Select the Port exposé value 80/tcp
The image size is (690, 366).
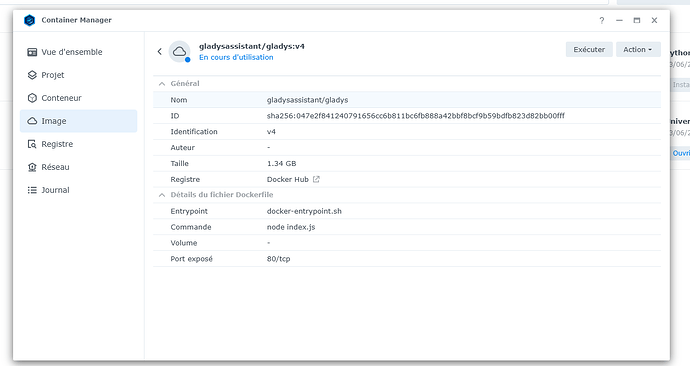(278, 259)
